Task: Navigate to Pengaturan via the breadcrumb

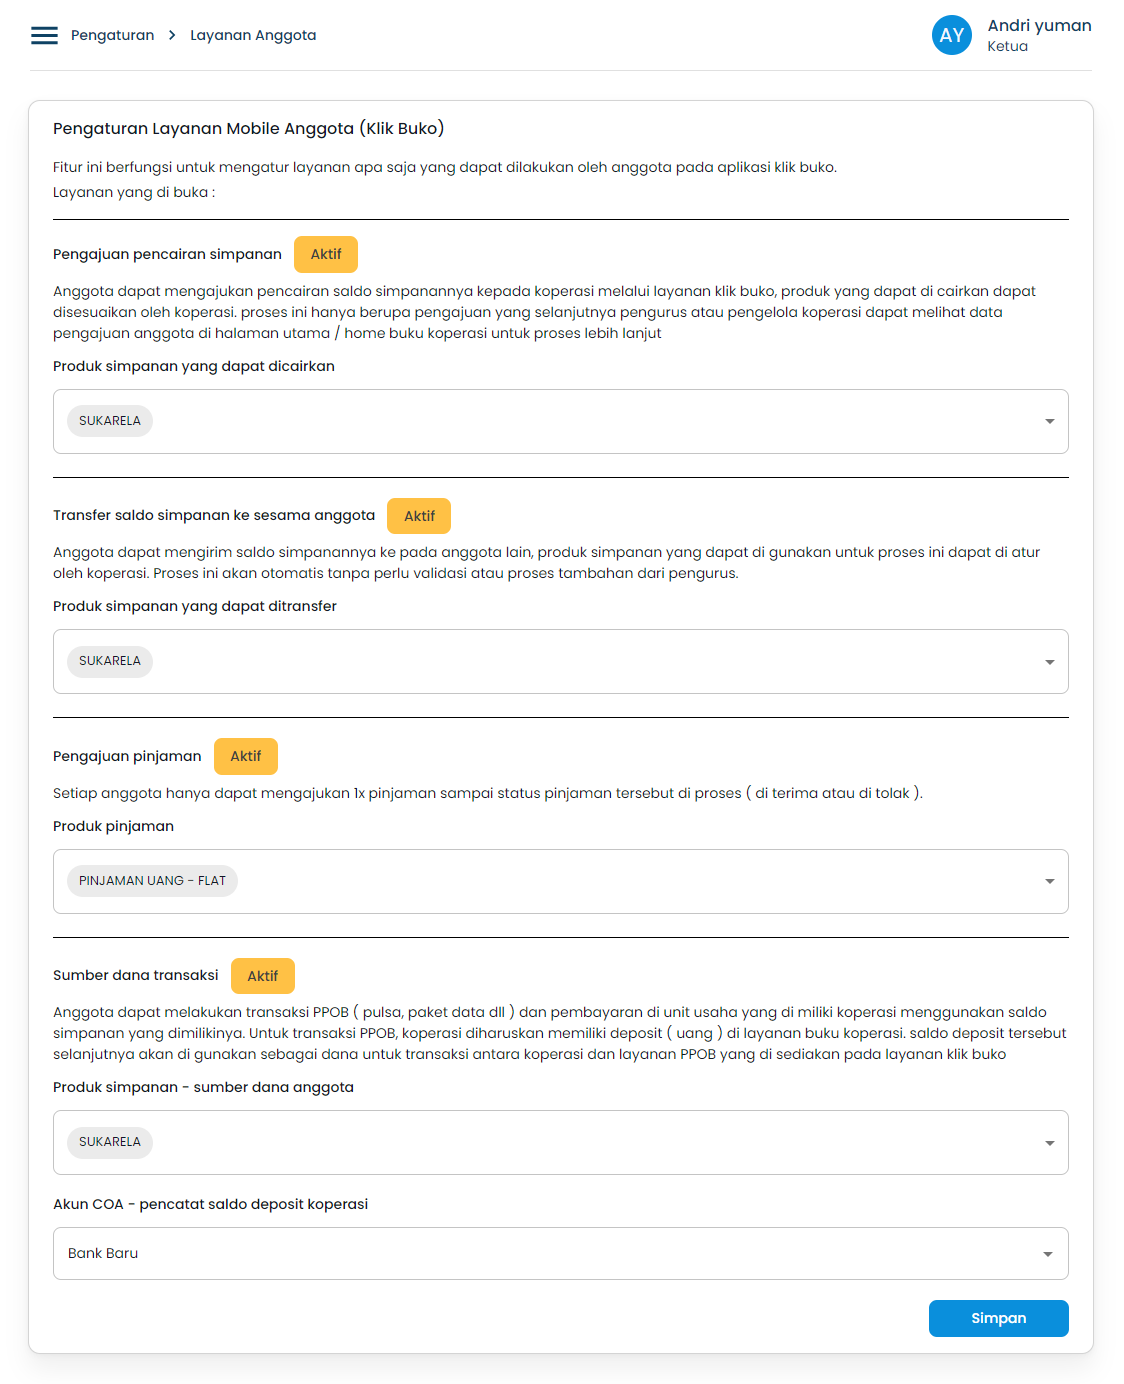Action: pyautogui.click(x=111, y=35)
